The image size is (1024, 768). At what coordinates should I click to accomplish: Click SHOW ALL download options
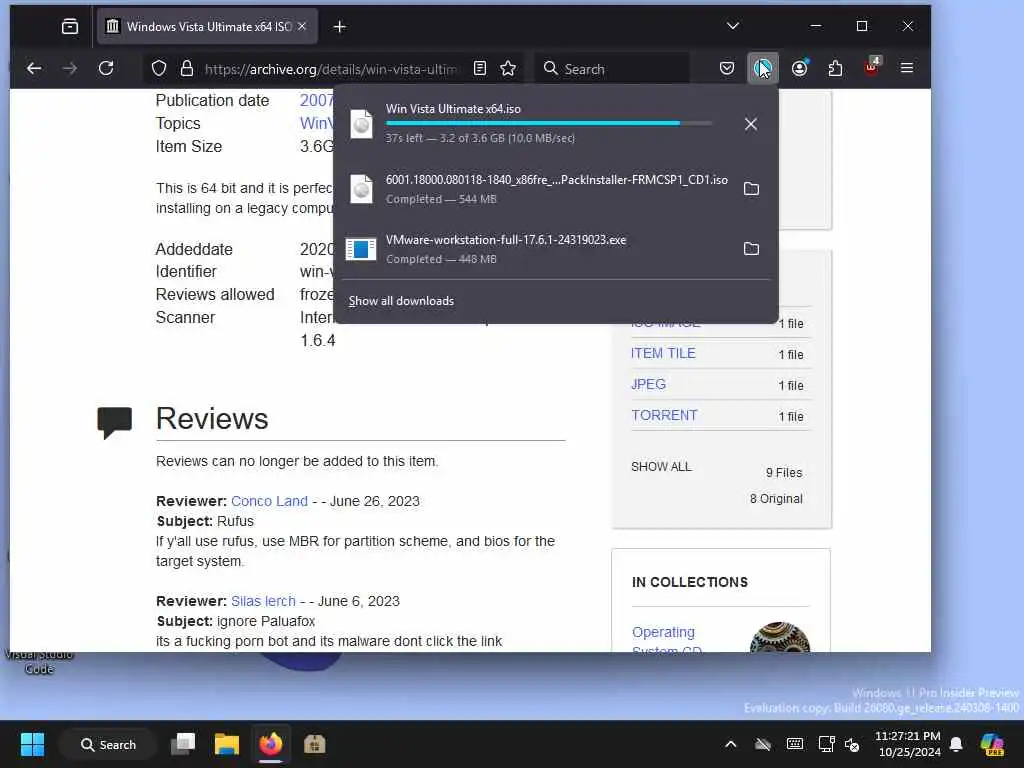coord(661,467)
